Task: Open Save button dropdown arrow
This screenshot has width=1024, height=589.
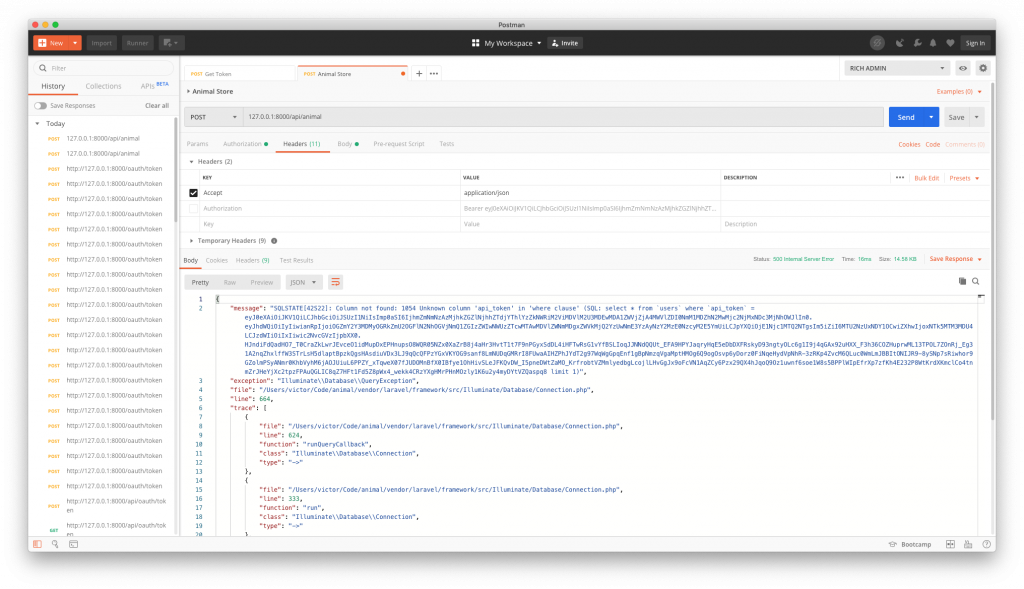Action: pyautogui.click(x=976, y=118)
